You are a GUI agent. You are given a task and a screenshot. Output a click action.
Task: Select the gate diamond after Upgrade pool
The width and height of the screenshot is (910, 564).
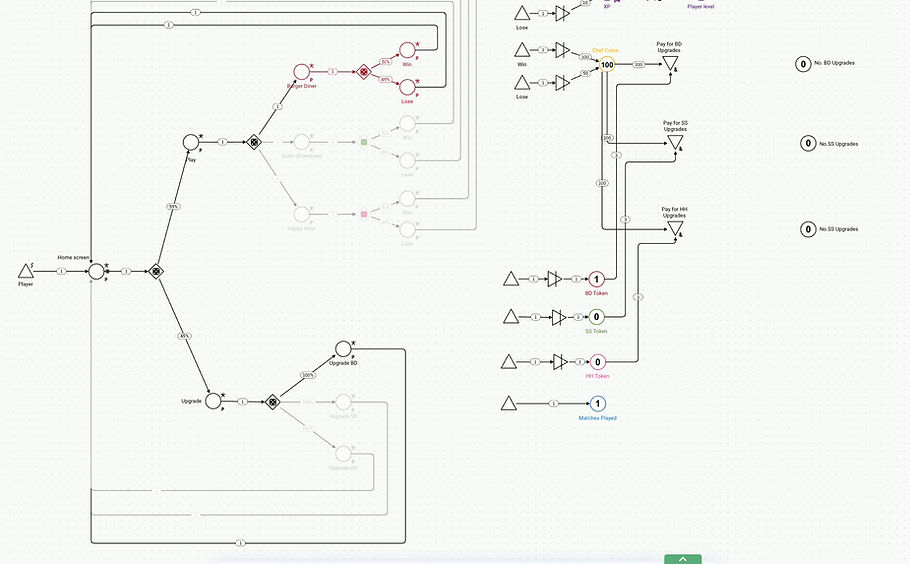pos(273,402)
